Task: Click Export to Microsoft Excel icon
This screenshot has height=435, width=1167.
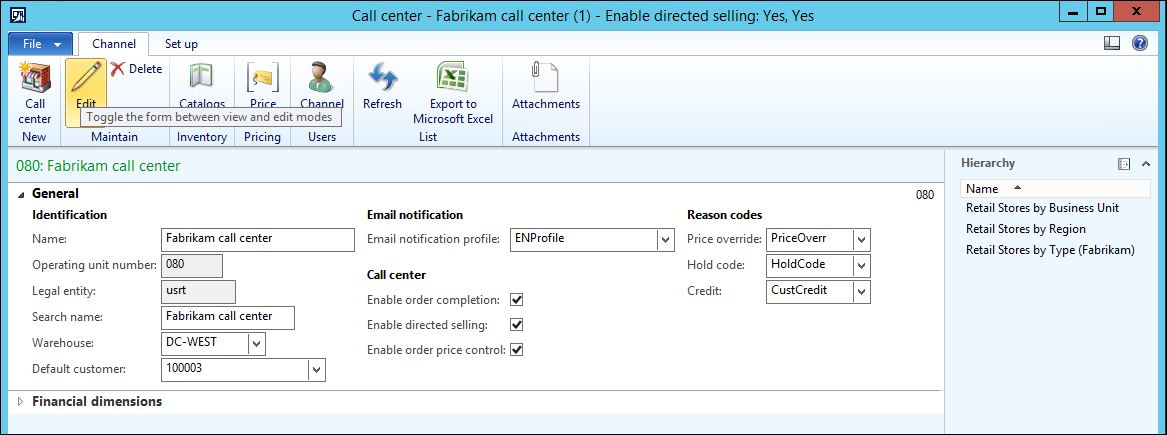Action: 453,79
